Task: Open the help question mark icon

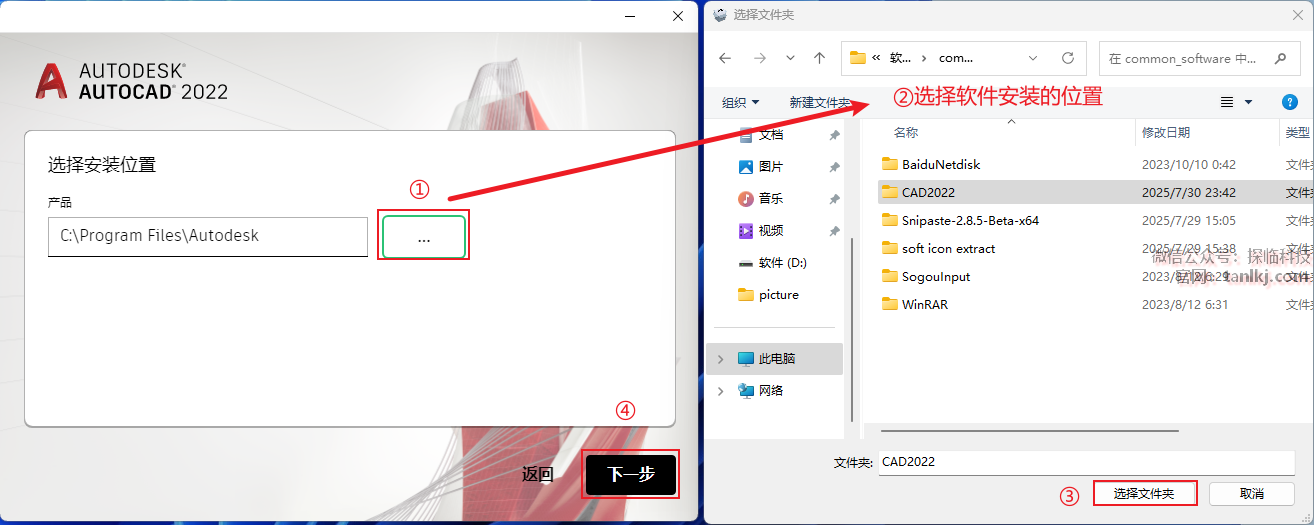Action: [x=1289, y=102]
